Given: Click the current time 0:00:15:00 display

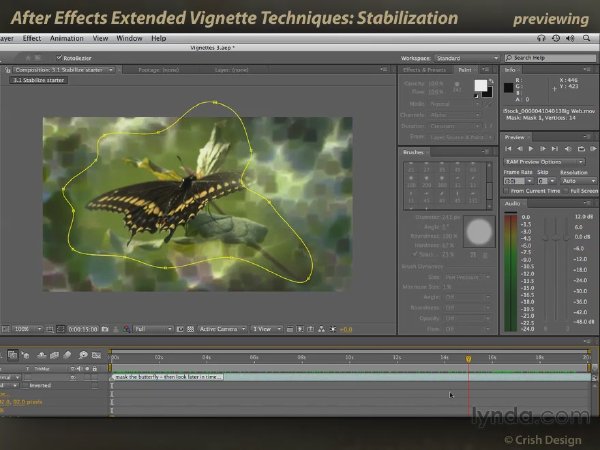Looking at the screenshot, I should point(83,329).
